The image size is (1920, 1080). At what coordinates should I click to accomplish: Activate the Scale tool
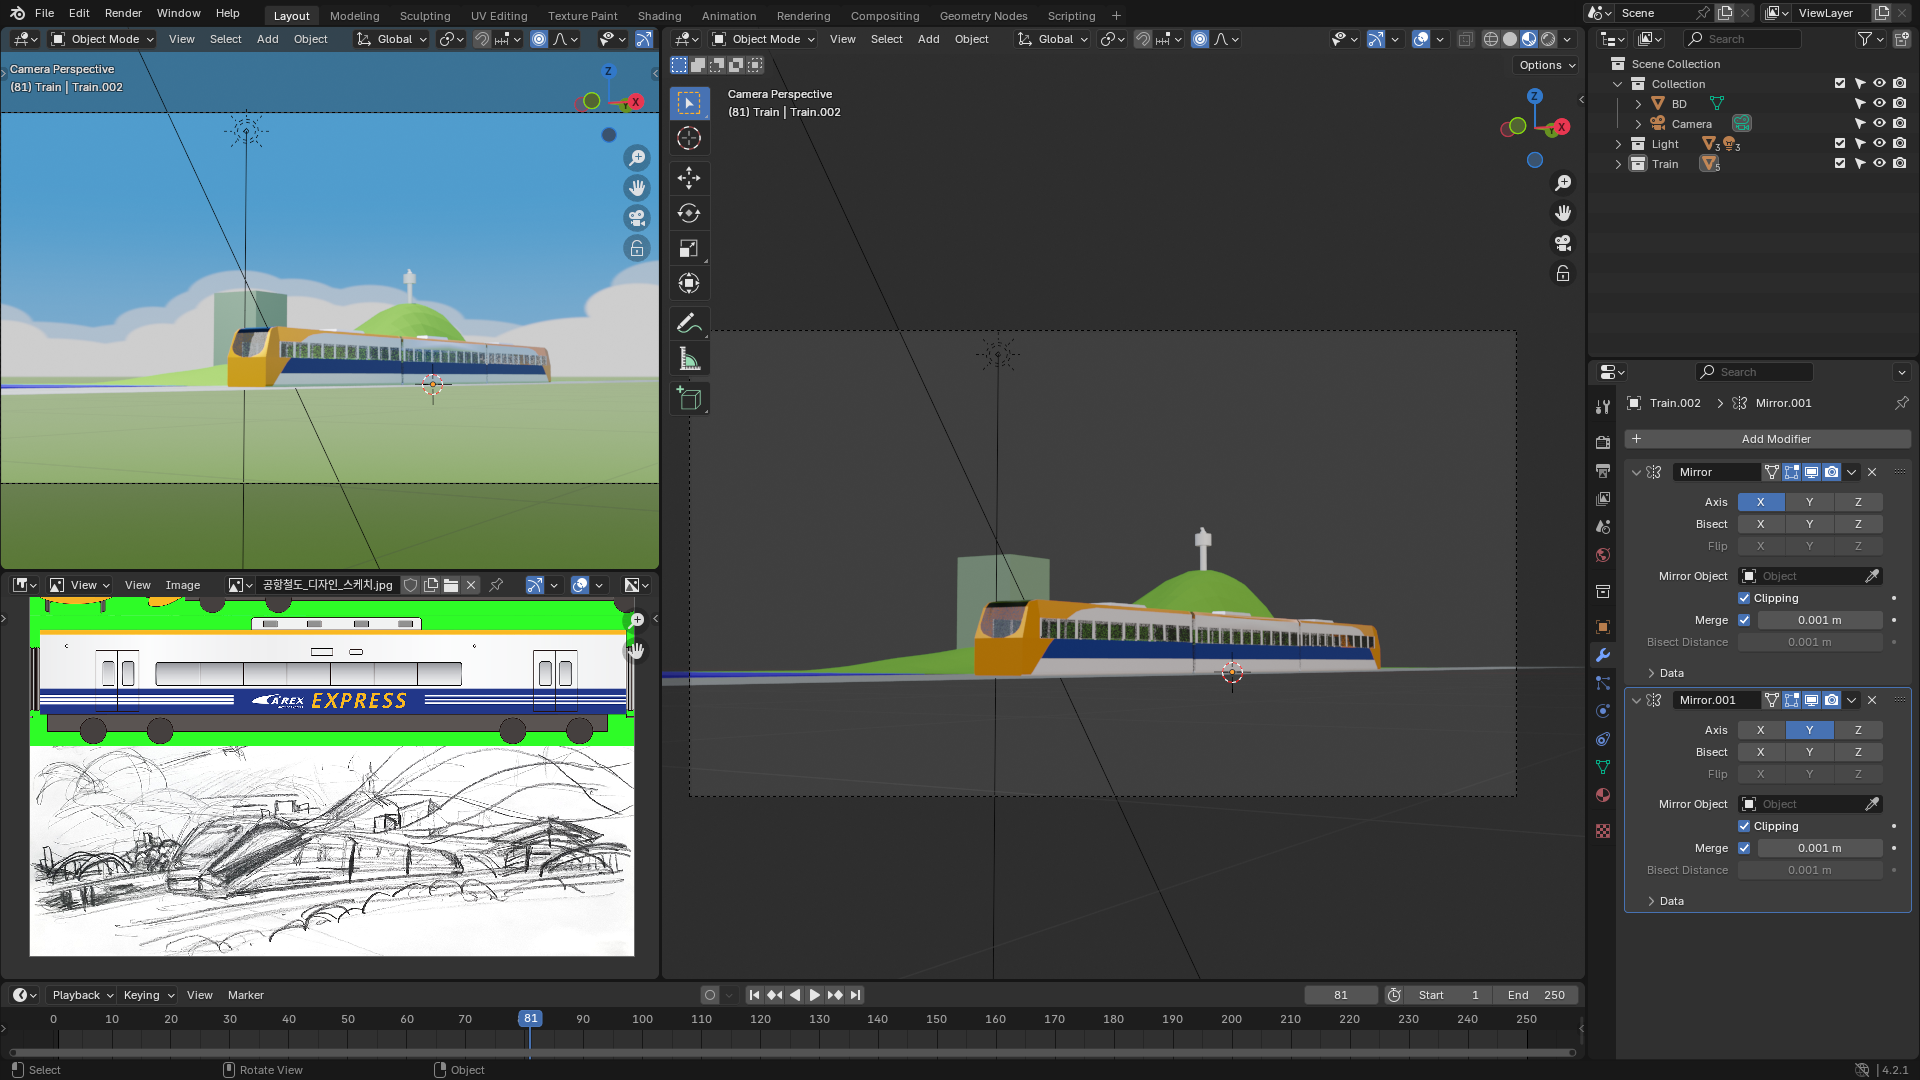click(x=688, y=248)
